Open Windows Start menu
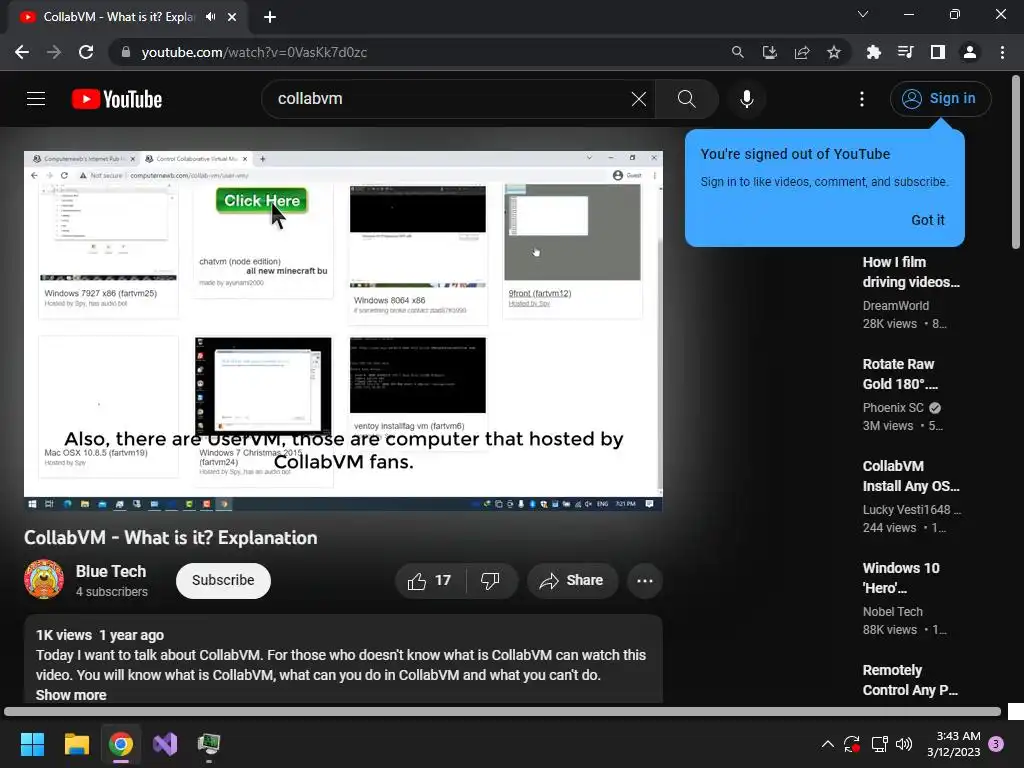Screen dimensions: 1024x768 point(32,744)
